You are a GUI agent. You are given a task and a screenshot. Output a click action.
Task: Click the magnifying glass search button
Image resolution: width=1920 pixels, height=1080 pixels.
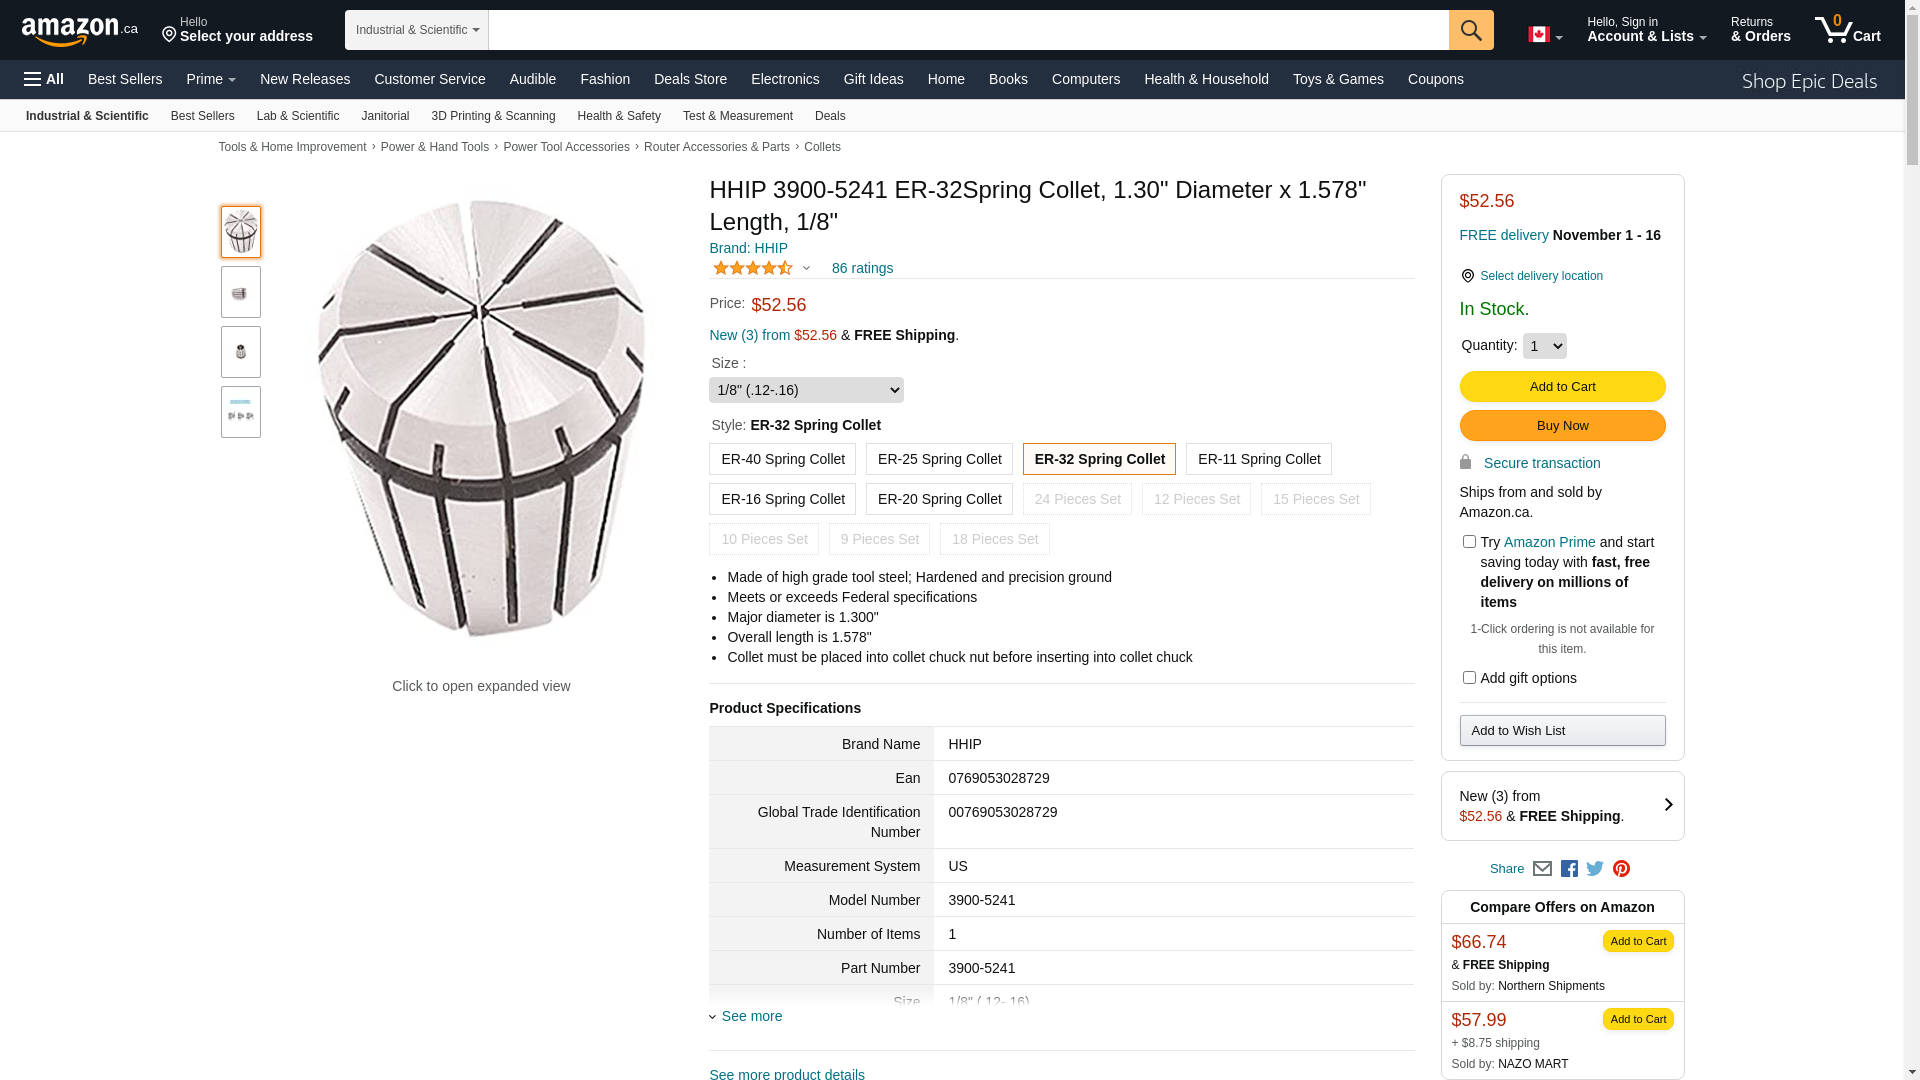[x=1470, y=30]
